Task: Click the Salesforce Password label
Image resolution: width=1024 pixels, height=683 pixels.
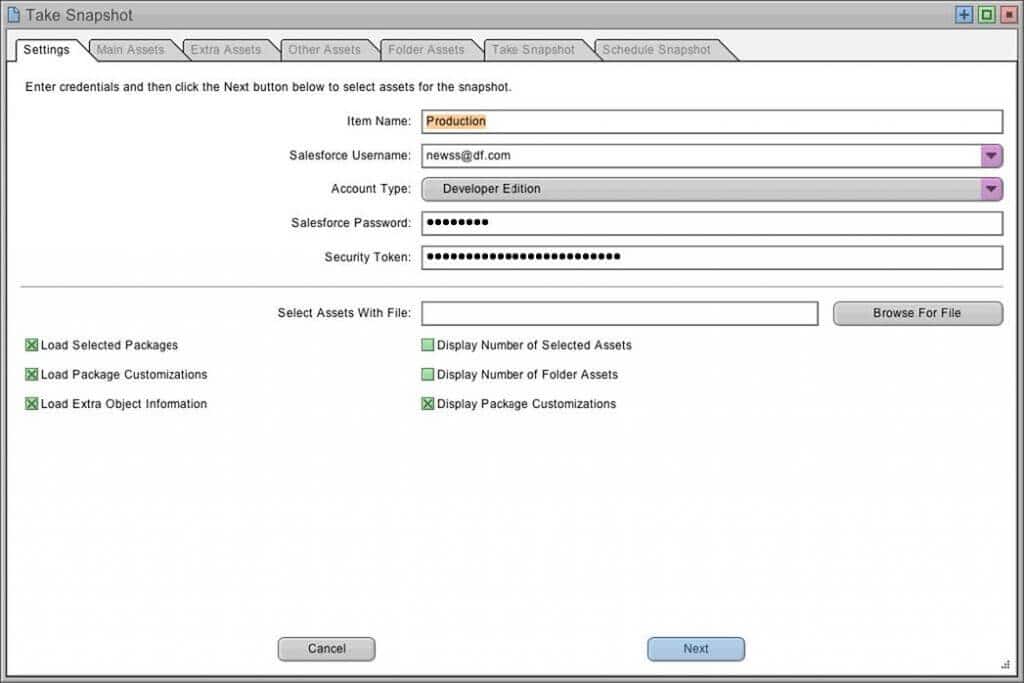Action: [x=351, y=223]
